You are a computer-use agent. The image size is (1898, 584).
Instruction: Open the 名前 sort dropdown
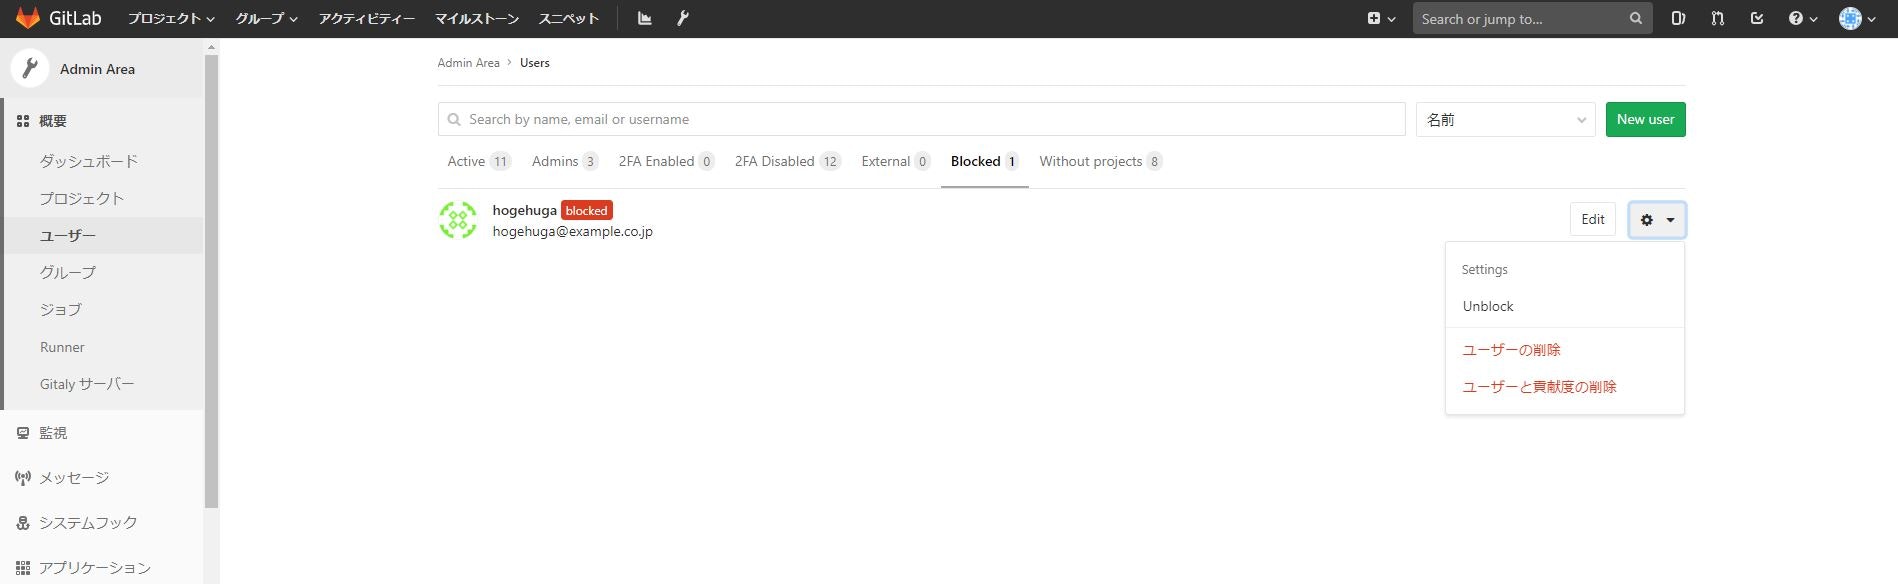pyautogui.click(x=1505, y=119)
